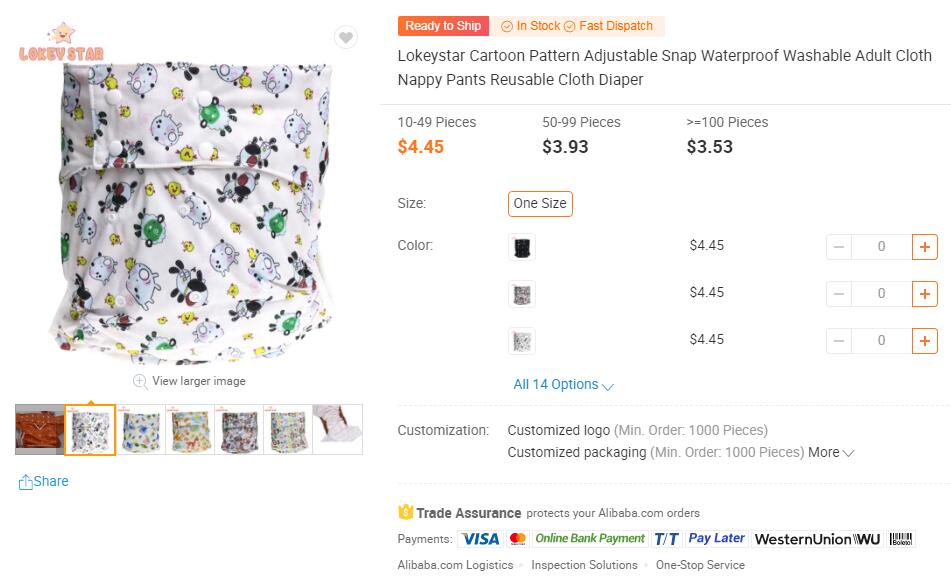This screenshot has height=588, width=951.
Task: Click the Mastercard payment icon
Action: click(518, 538)
